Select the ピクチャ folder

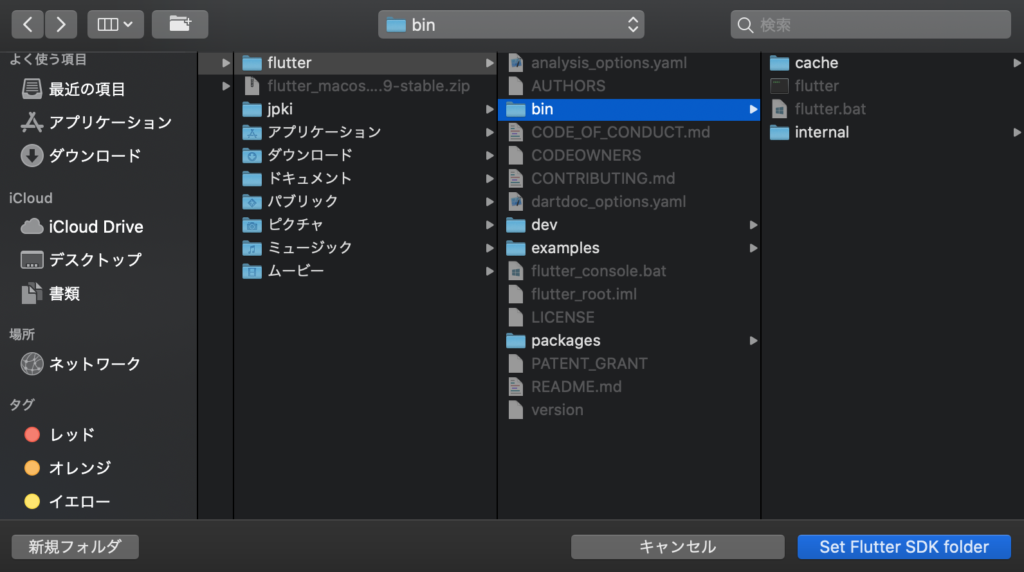click(x=366, y=225)
